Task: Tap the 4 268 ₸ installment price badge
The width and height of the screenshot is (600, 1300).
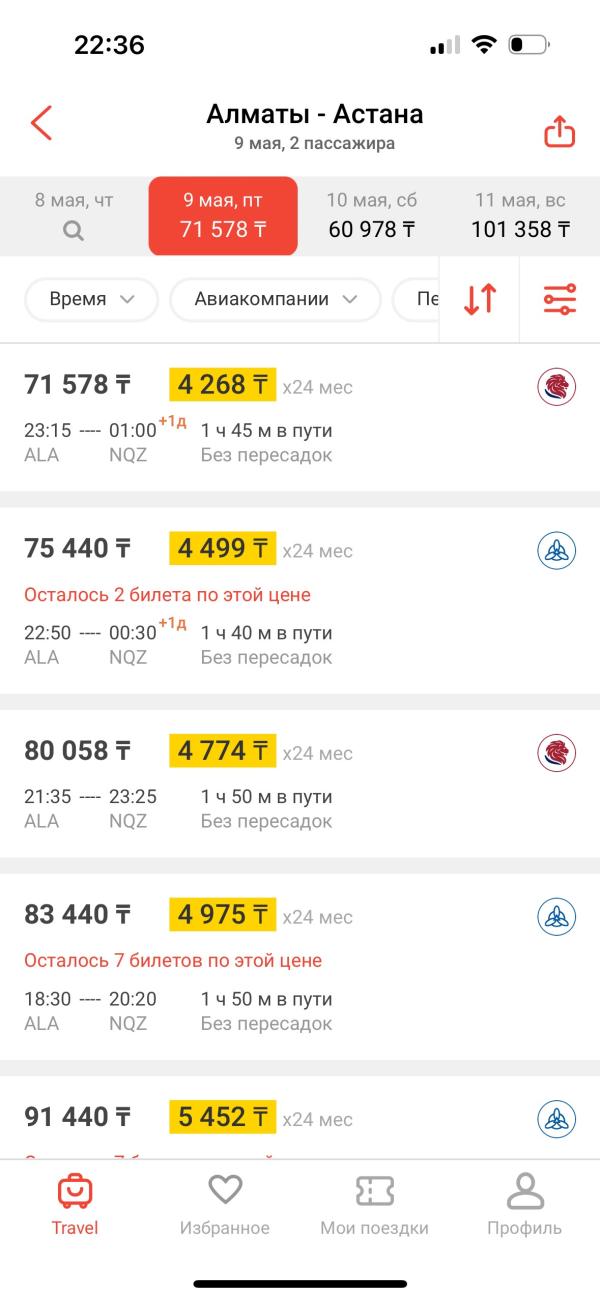Action: point(223,385)
